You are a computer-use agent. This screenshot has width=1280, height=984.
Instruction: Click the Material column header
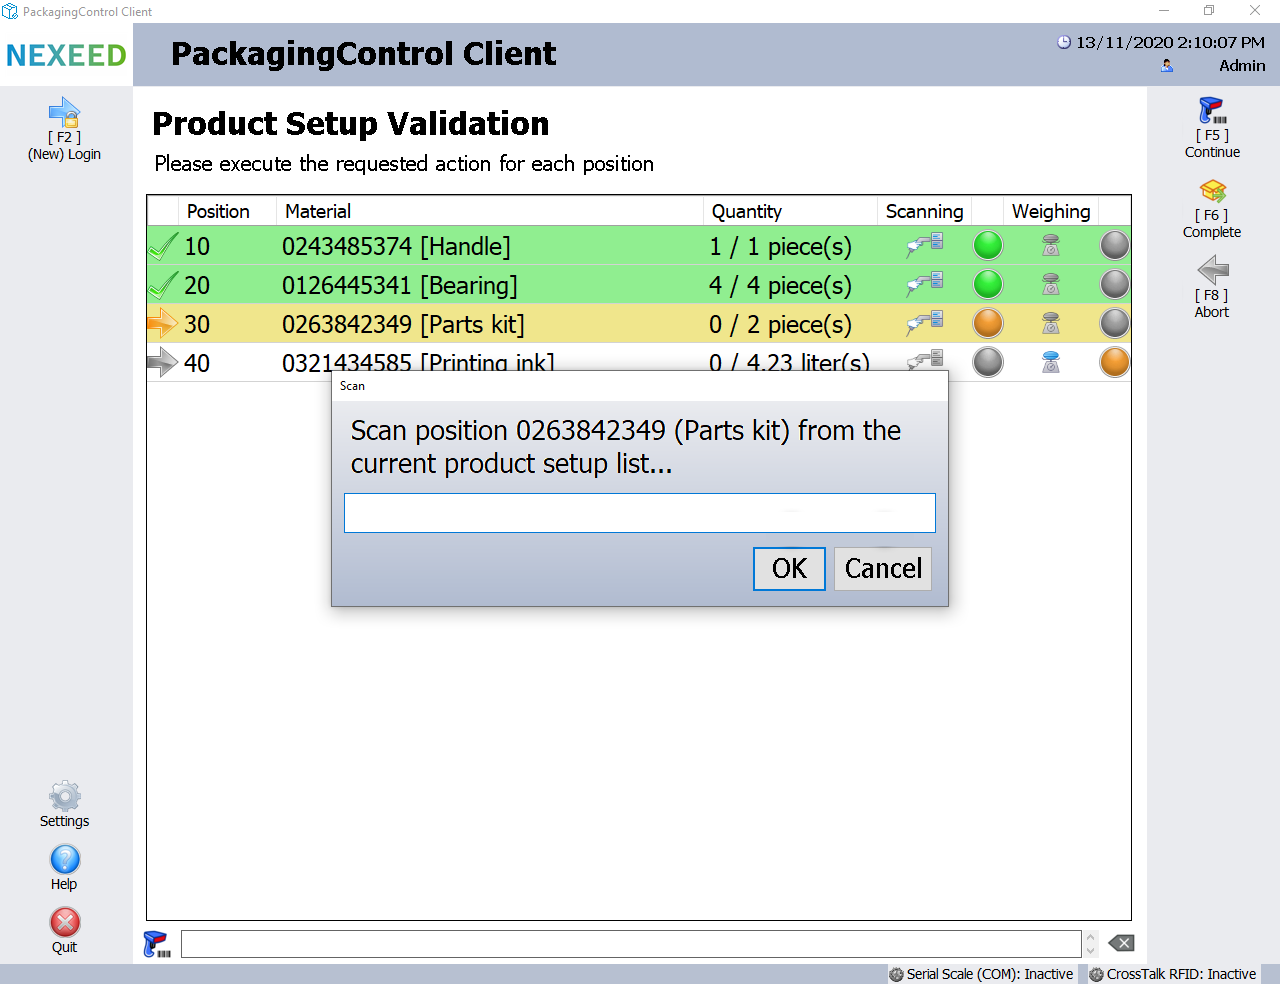pyautogui.click(x=318, y=211)
